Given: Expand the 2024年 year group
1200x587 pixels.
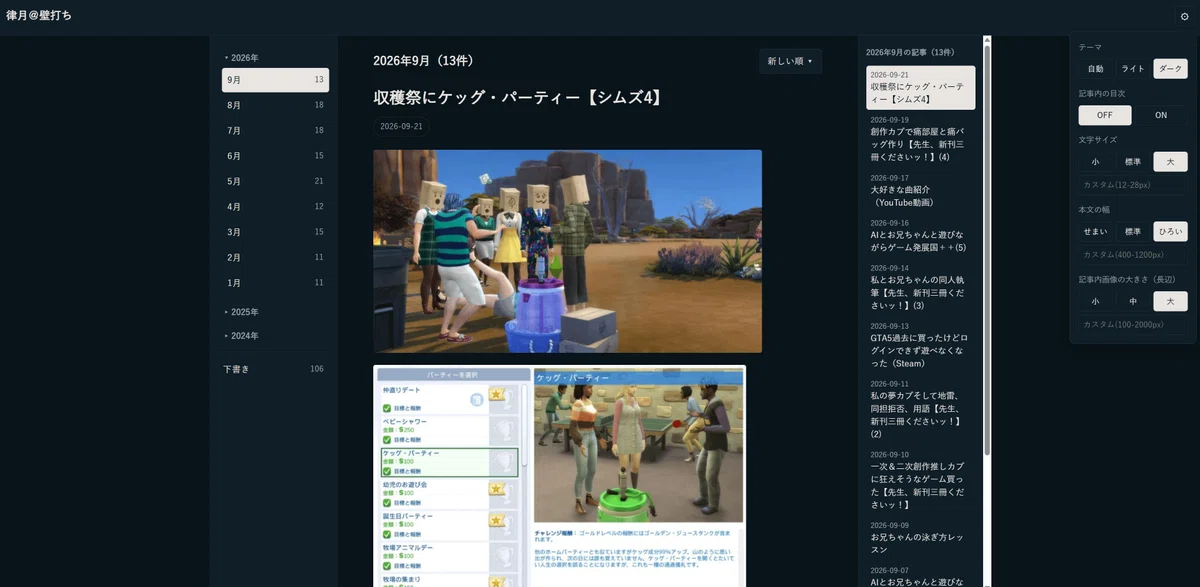Looking at the screenshot, I should pos(240,336).
